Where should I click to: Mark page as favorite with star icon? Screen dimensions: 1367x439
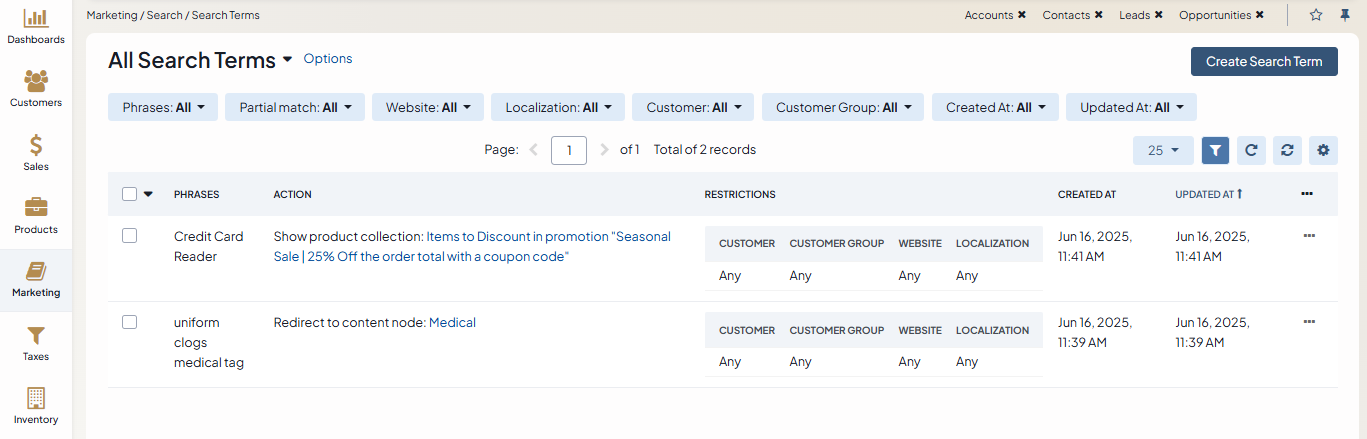(x=1316, y=15)
